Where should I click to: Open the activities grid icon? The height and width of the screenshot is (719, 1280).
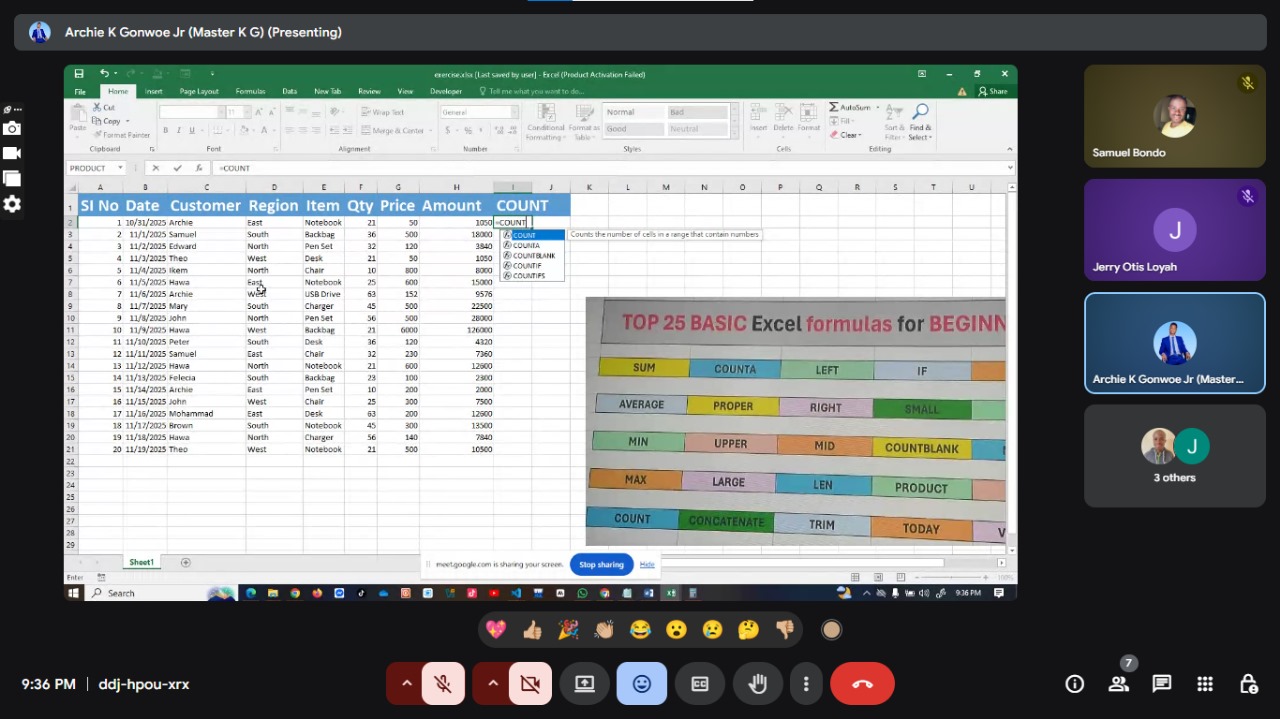[1204, 684]
